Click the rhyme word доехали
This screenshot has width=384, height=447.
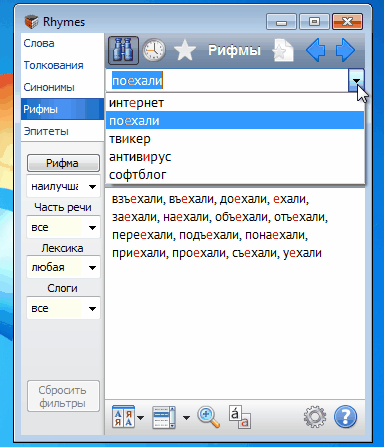tap(243, 199)
